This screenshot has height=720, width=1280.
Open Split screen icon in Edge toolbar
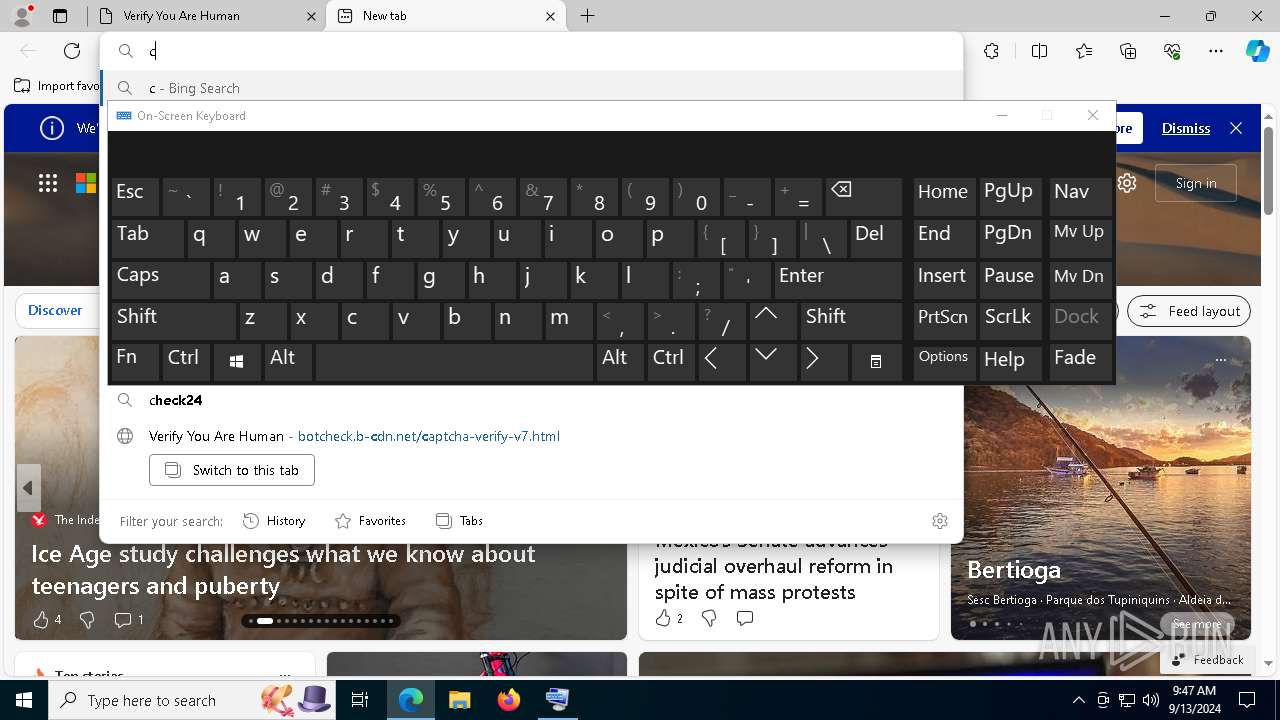point(1039,51)
